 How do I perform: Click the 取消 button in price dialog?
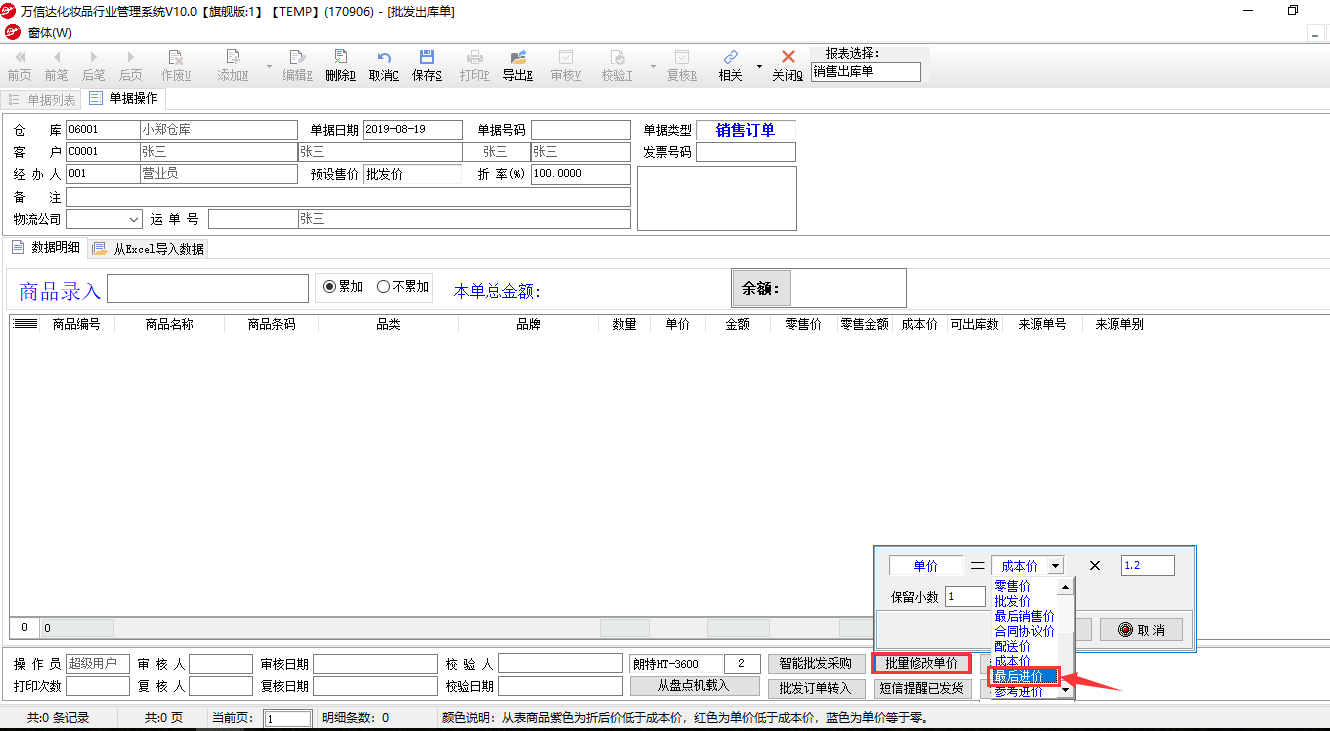click(1142, 630)
